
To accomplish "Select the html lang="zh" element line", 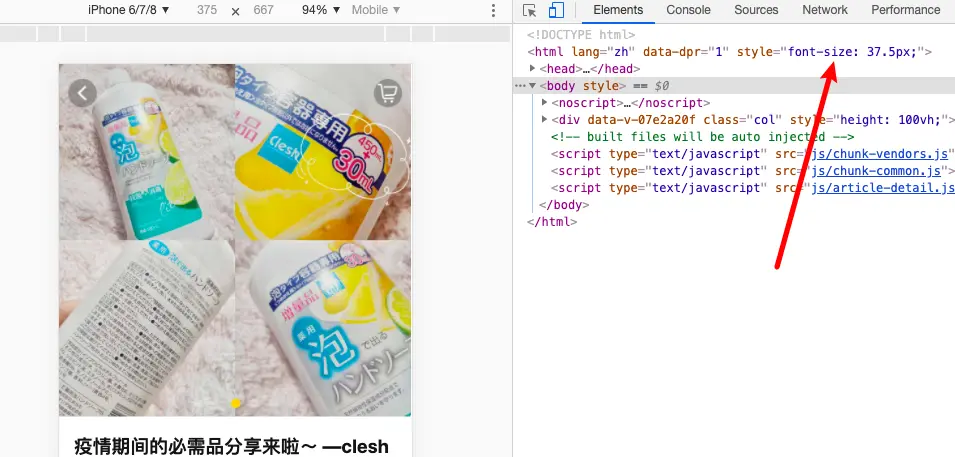I will pyautogui.click(x=730, y=52).
